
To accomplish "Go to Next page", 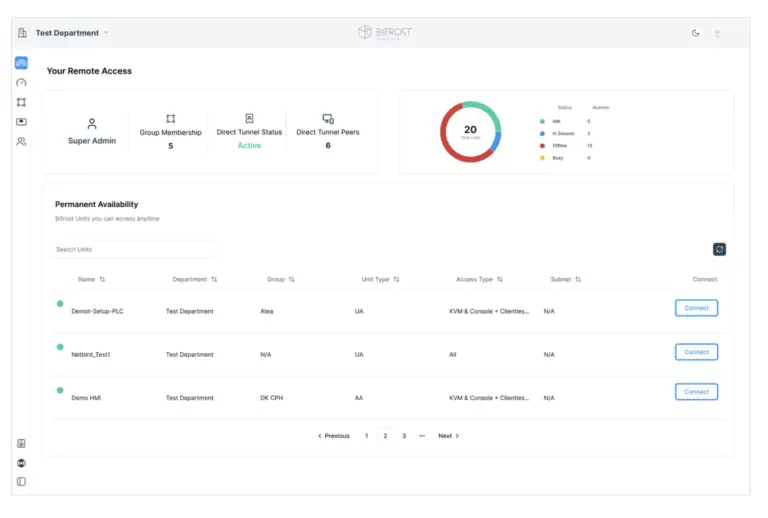I will 449,436.
